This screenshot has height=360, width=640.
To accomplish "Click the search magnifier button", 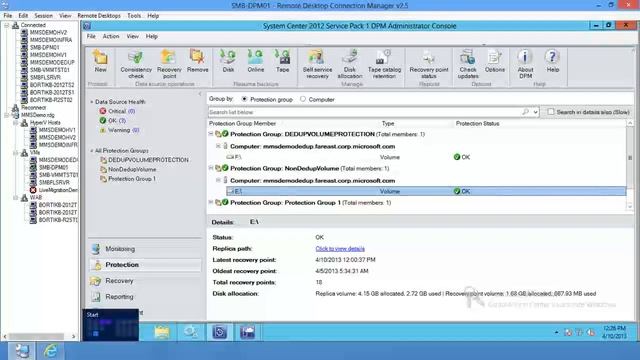I will pyautogui.click(x=525, y=112).
